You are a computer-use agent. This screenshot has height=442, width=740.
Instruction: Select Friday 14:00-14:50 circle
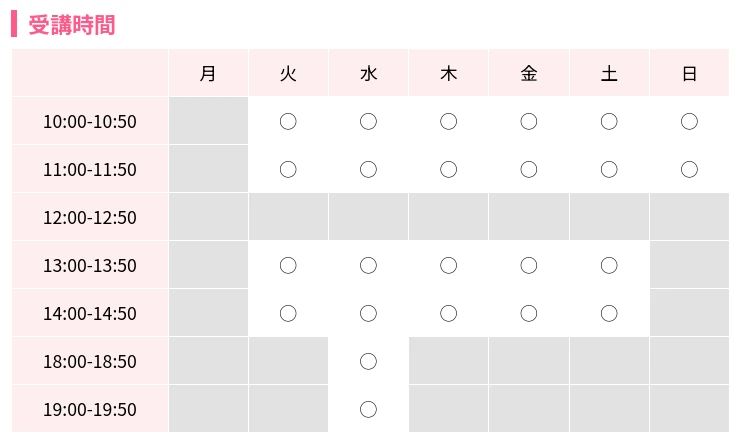click(x=529, y=313)
